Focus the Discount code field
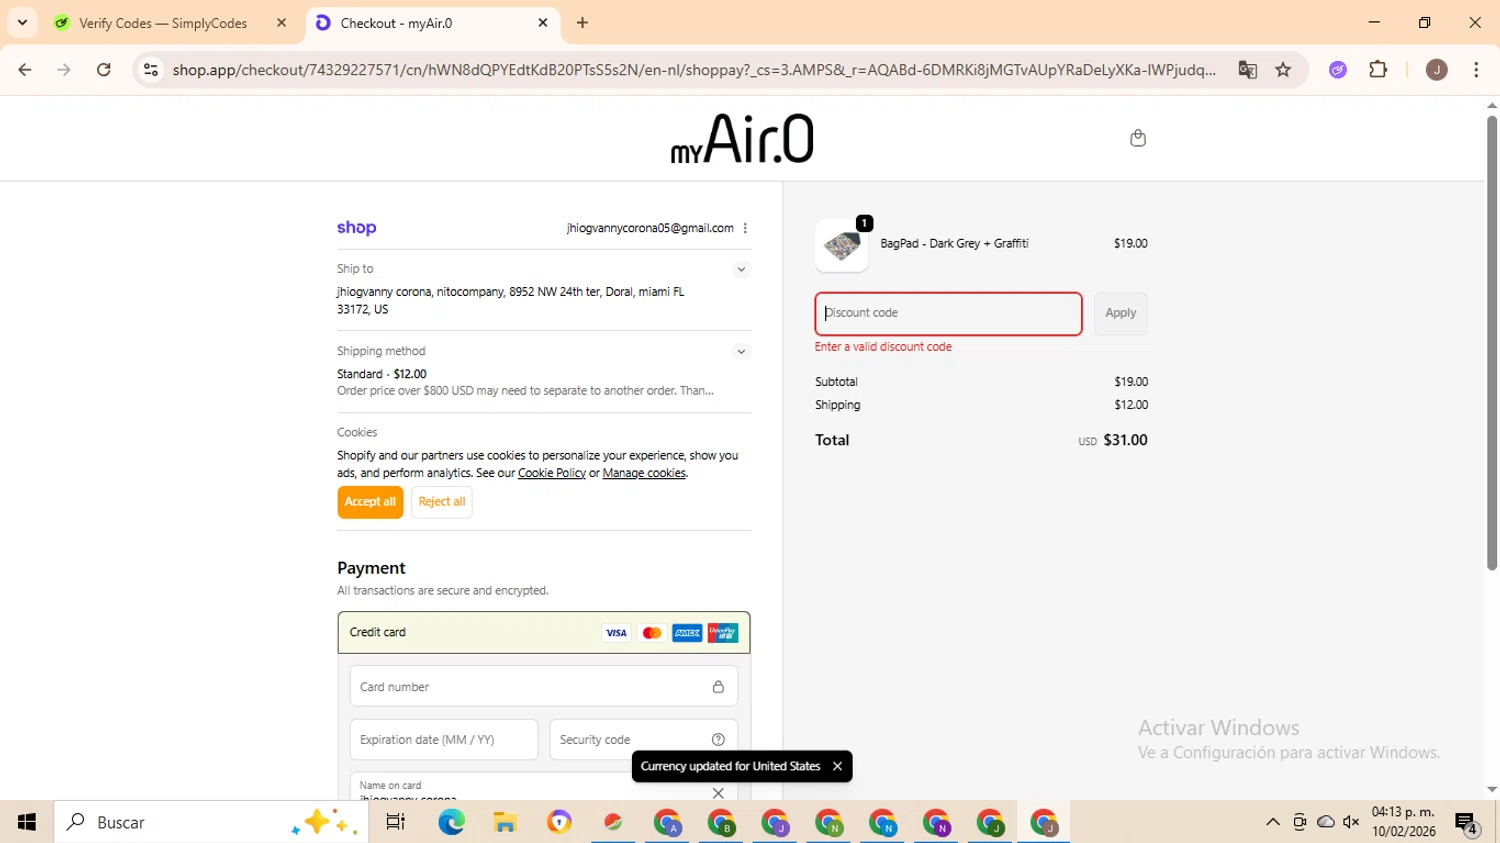Screen dimensions: 1500x843 coord(948,314)
